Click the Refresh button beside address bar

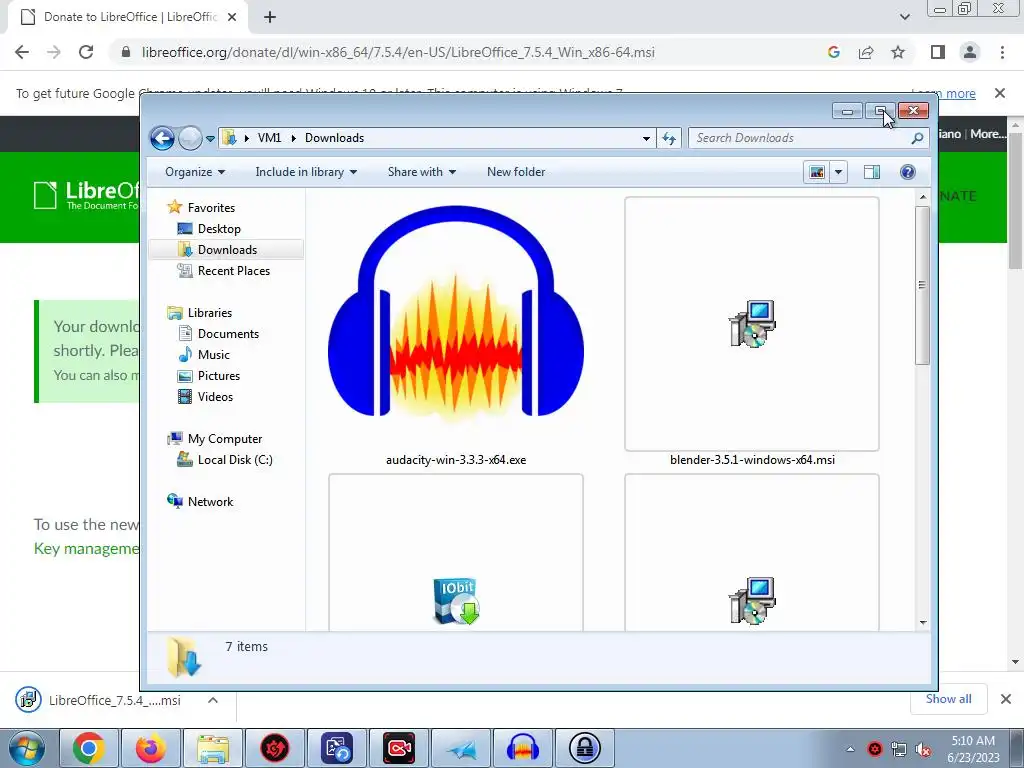(x=669, y=138)
